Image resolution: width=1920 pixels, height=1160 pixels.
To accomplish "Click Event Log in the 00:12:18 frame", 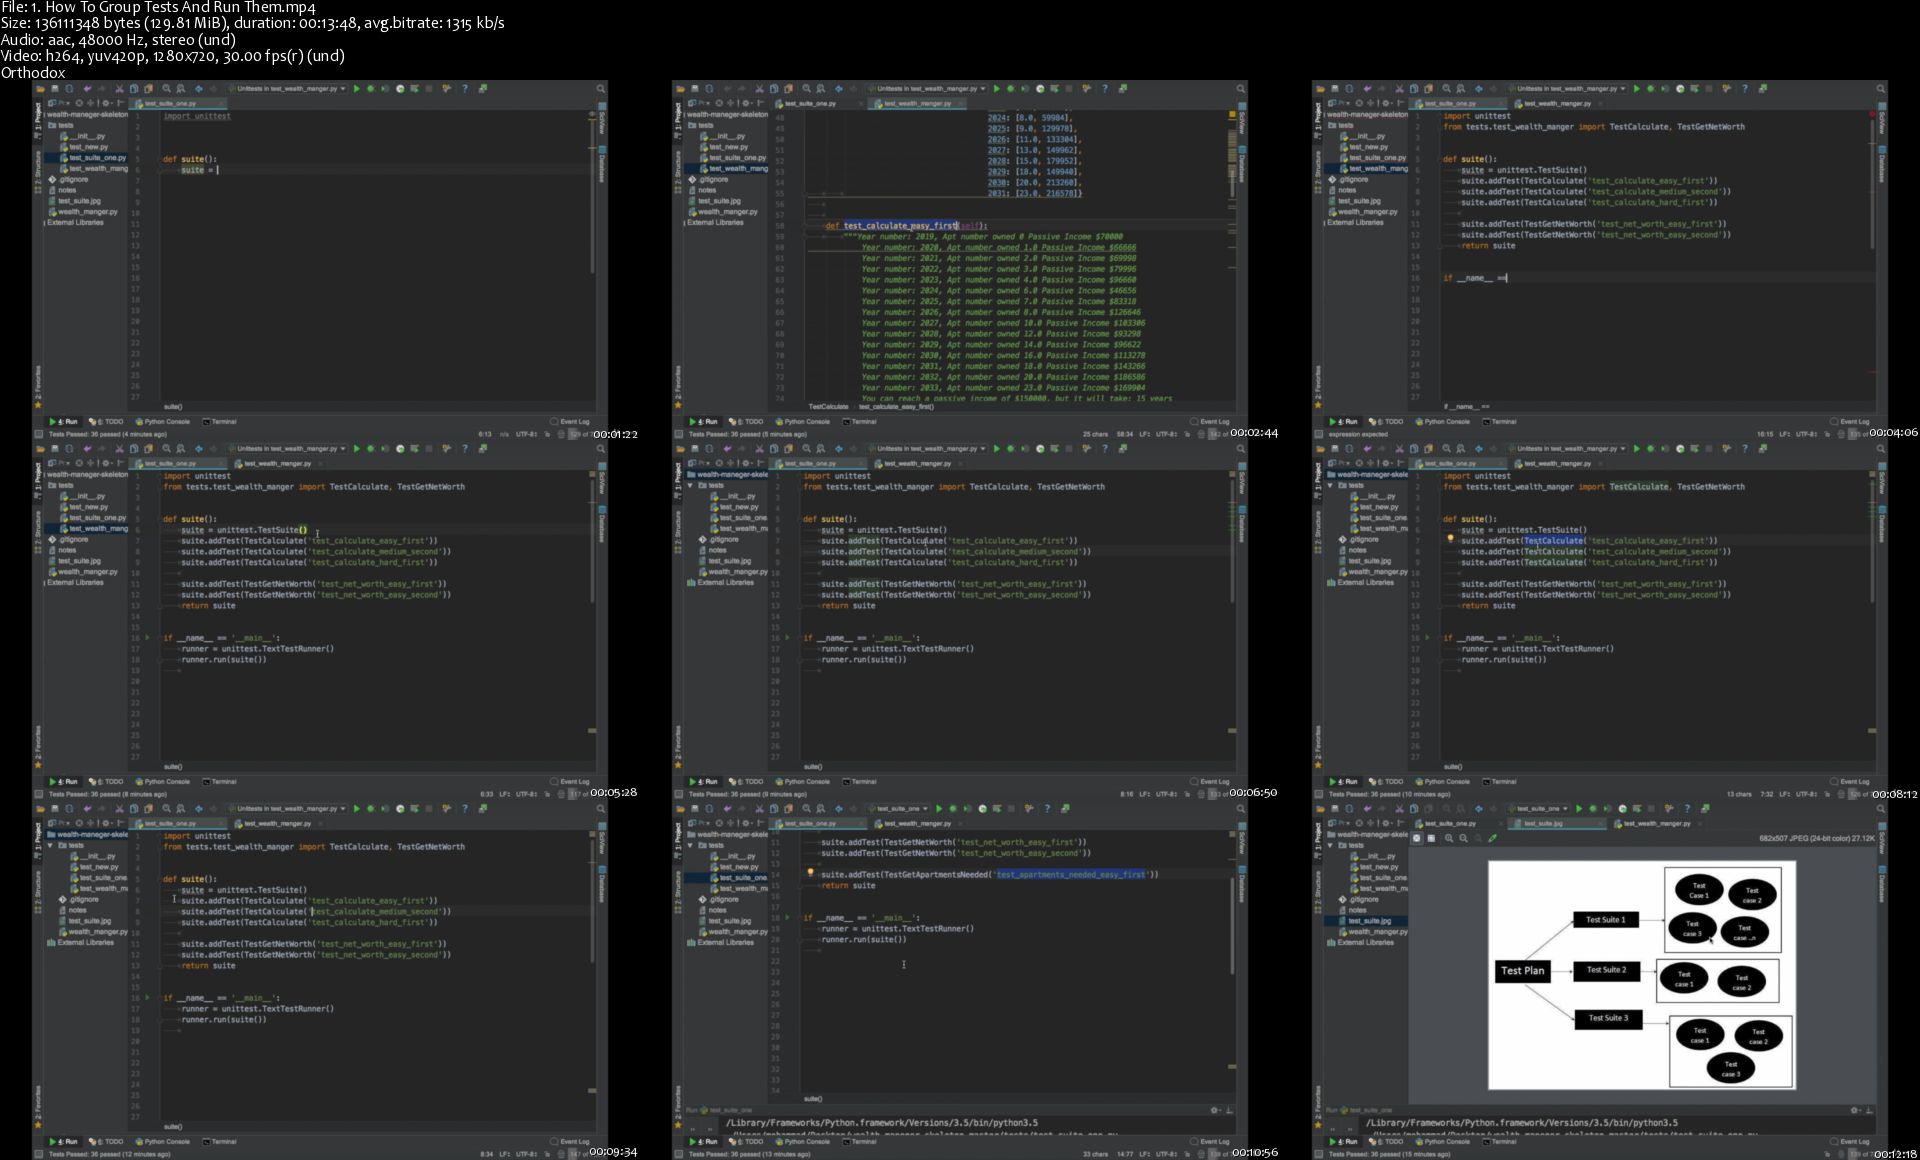I will click(x=1851, y=1142).
